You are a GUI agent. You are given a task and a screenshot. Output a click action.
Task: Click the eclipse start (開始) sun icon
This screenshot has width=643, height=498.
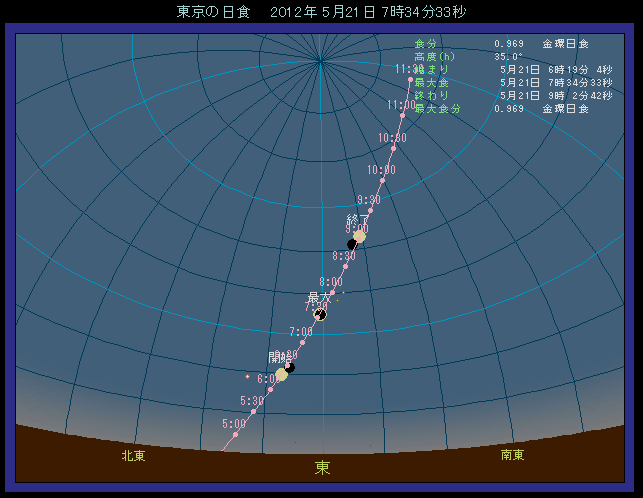tap(282, 374)
